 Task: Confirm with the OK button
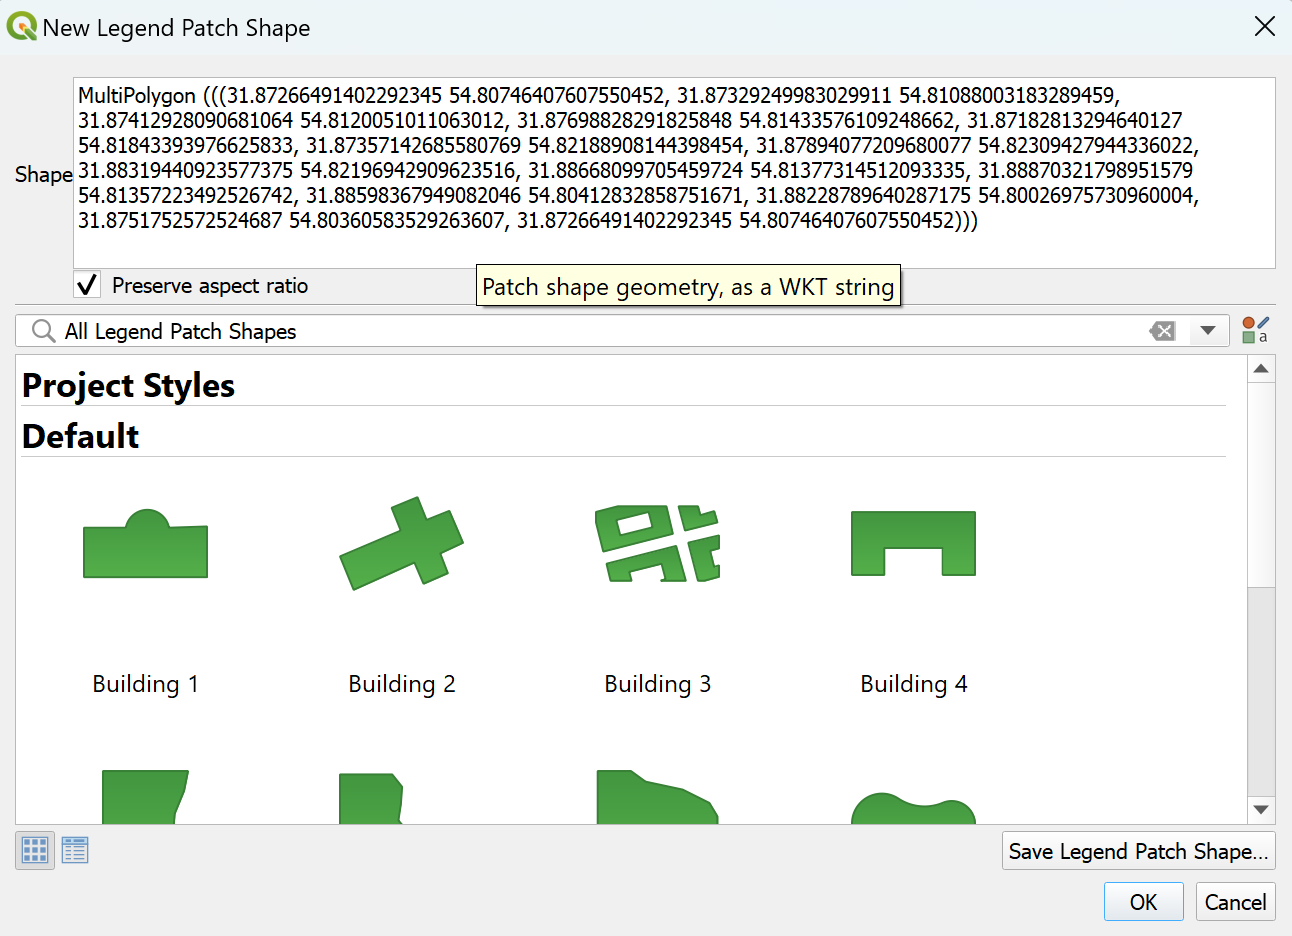pyautogui.click(x=1143, y=902)
